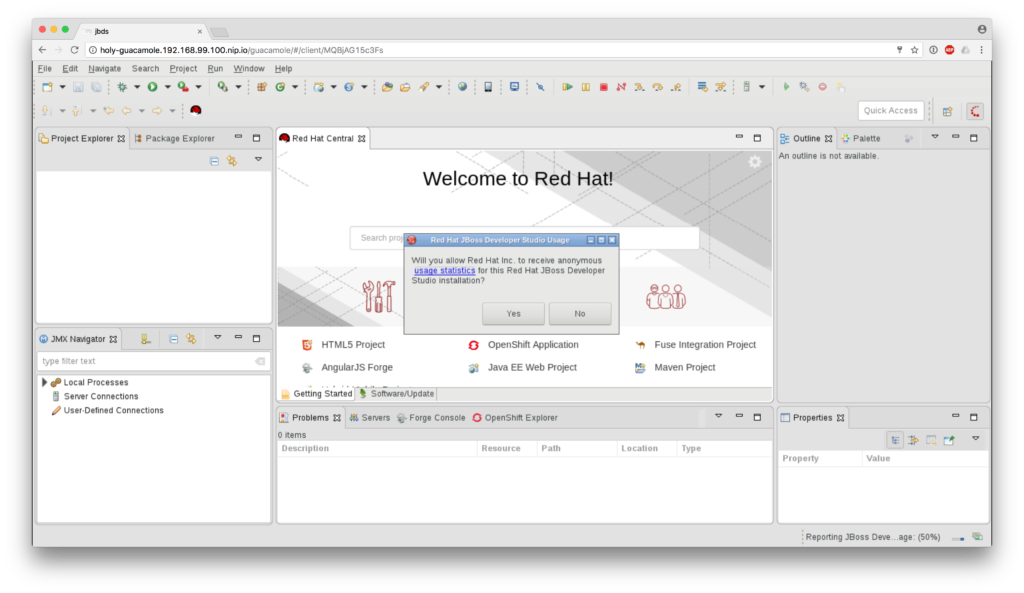Open the Navigate menu
Image resolution: width=1024 pixels, height=593 pixels.
click(104, 68)
